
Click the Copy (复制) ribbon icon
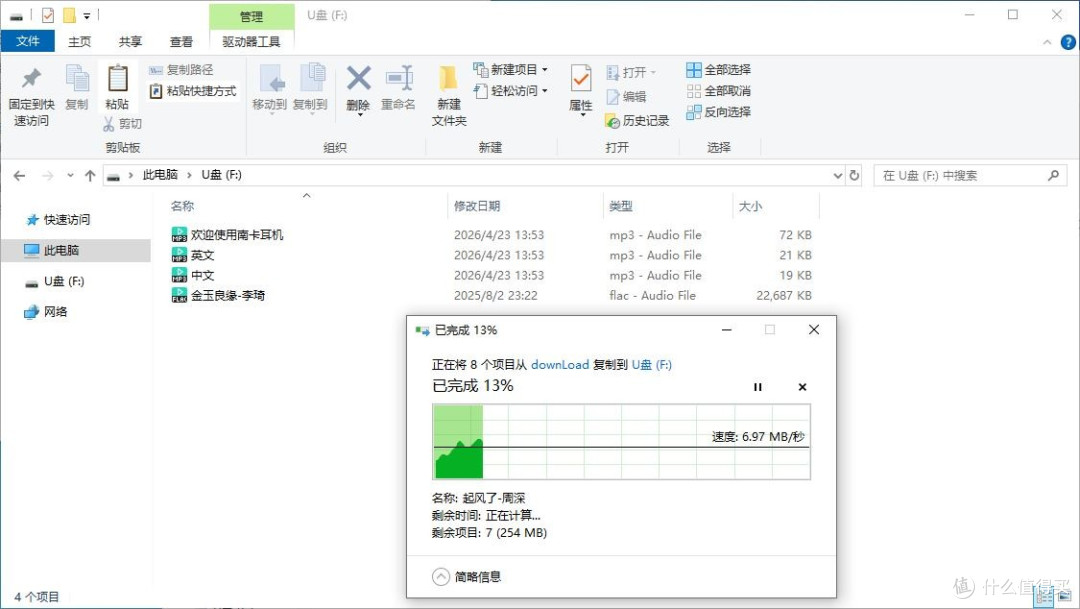[x=76, y=79]
